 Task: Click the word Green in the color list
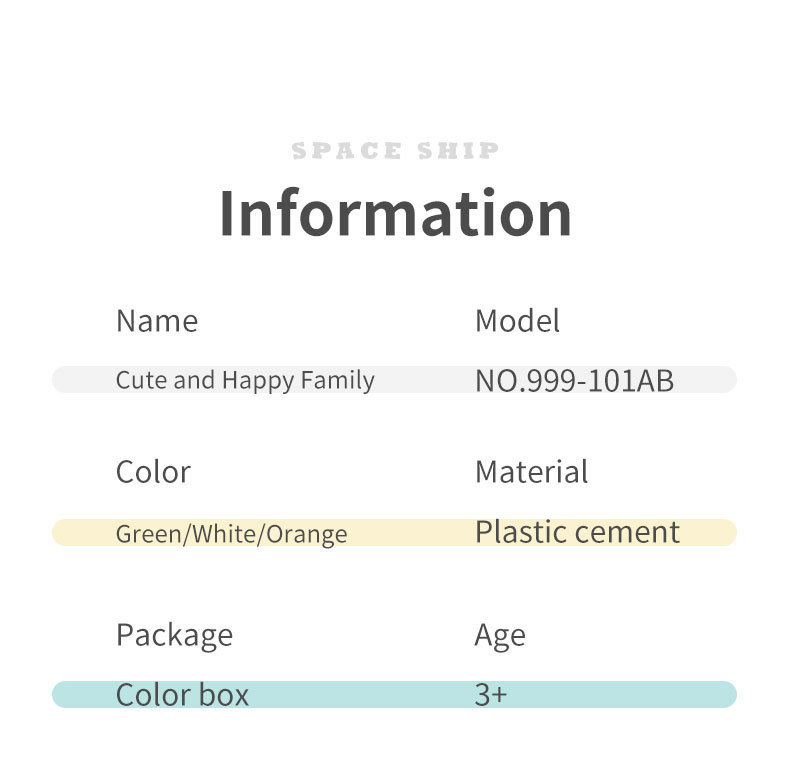click(148, 534)
